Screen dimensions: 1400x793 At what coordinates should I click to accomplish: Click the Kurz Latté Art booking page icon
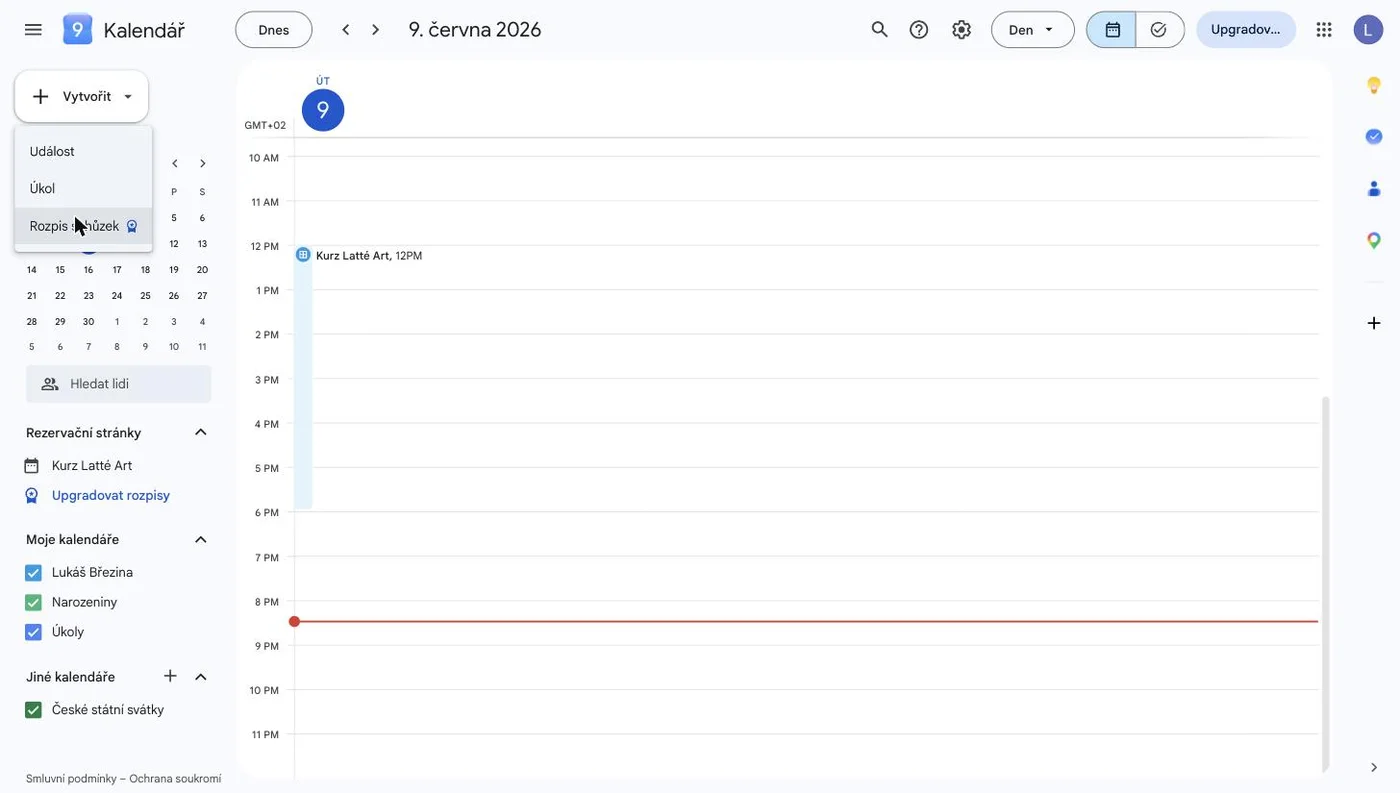tap(32, 466)
